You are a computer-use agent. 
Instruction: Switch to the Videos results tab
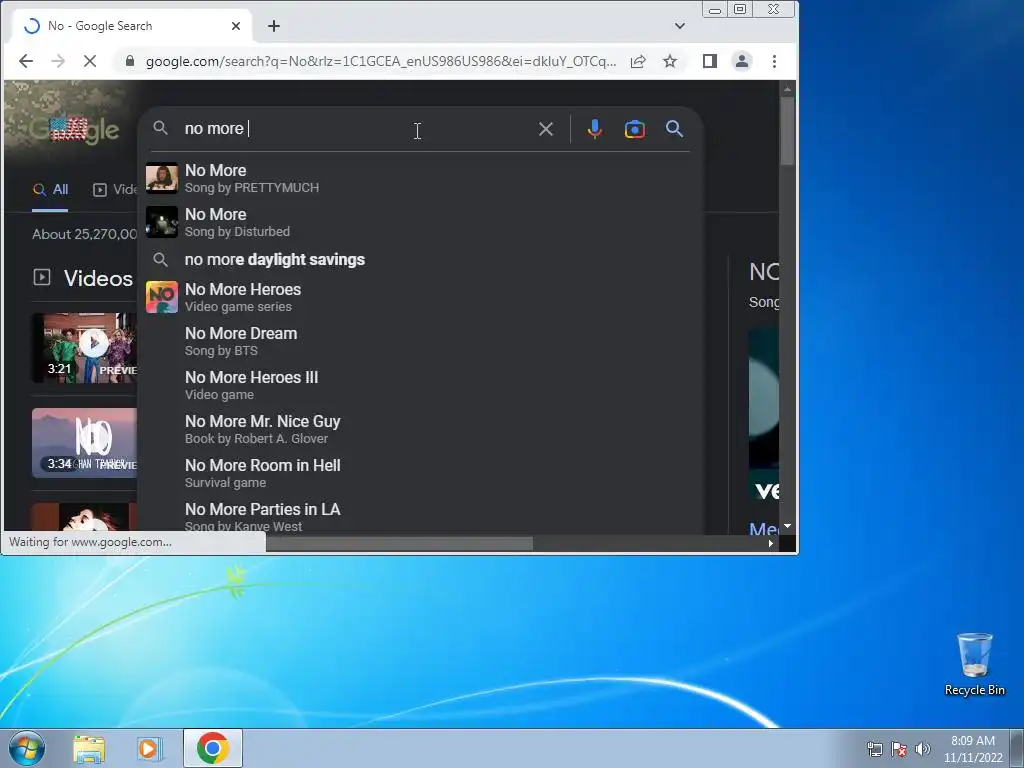115,190
